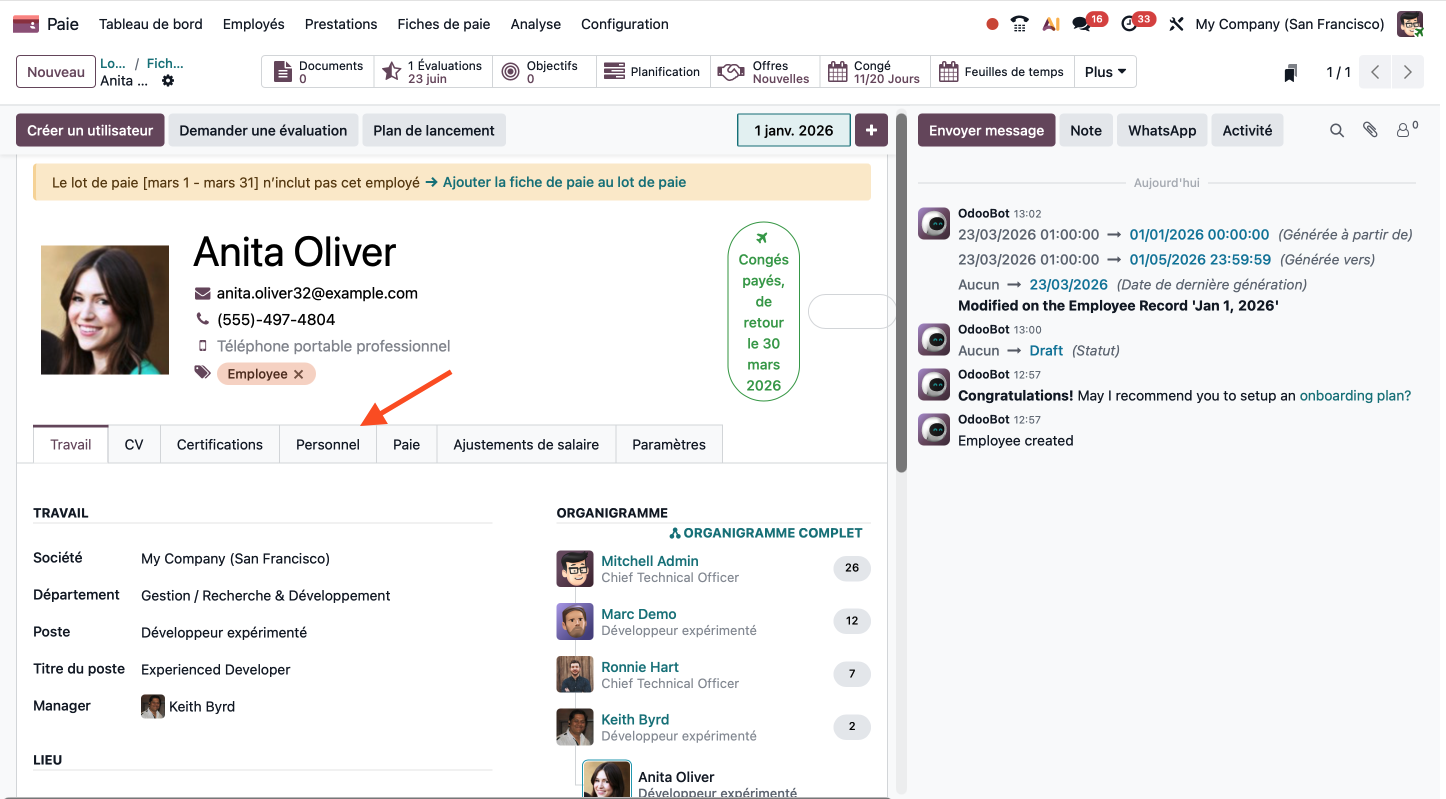Viewport: 1446px width, 799px height.
Task: Click Anita Oliver's profile photo
Action: tap(105, 310)
